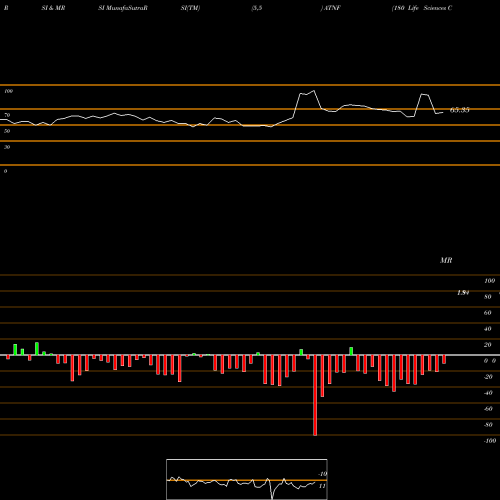Click the '(5,5' parameter text in header

click(257, 8)
